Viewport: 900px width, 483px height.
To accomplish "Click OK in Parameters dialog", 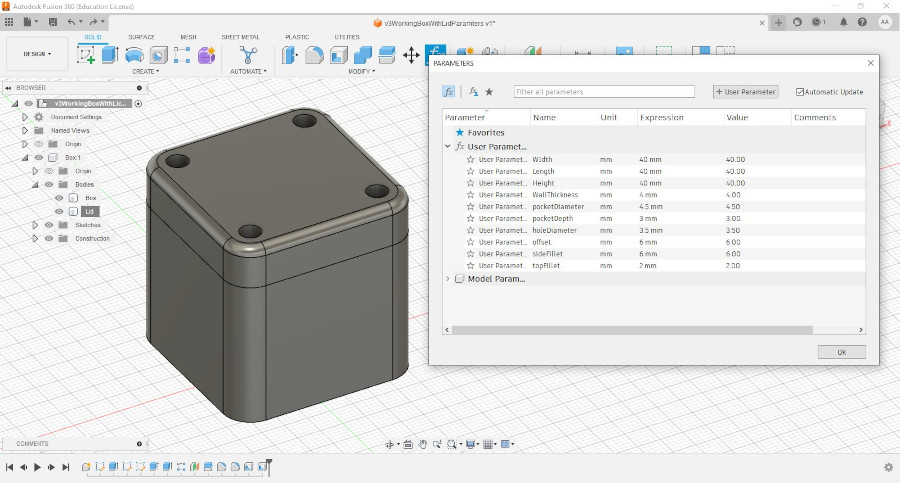I will (x=841, y=352).
